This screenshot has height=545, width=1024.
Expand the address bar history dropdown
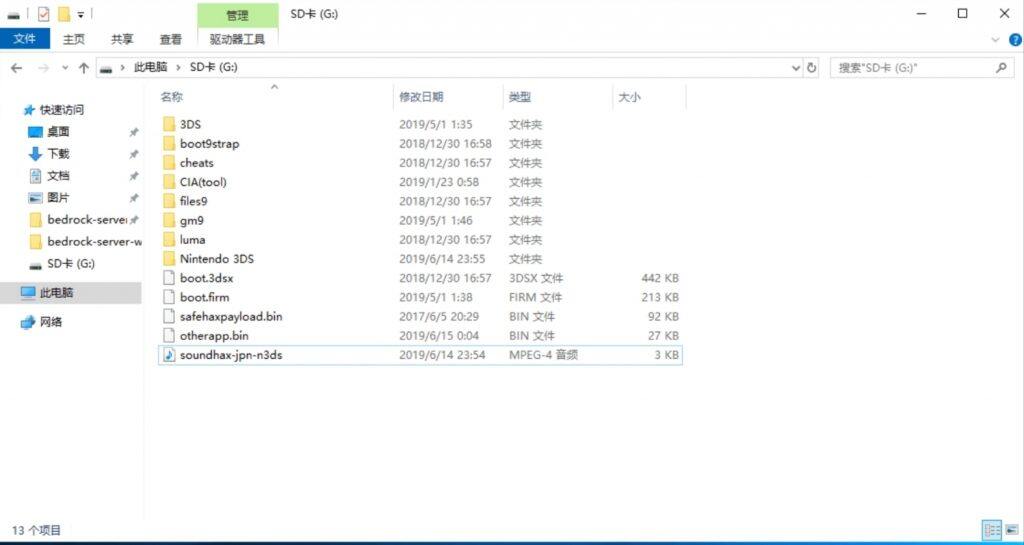(795, 67)
